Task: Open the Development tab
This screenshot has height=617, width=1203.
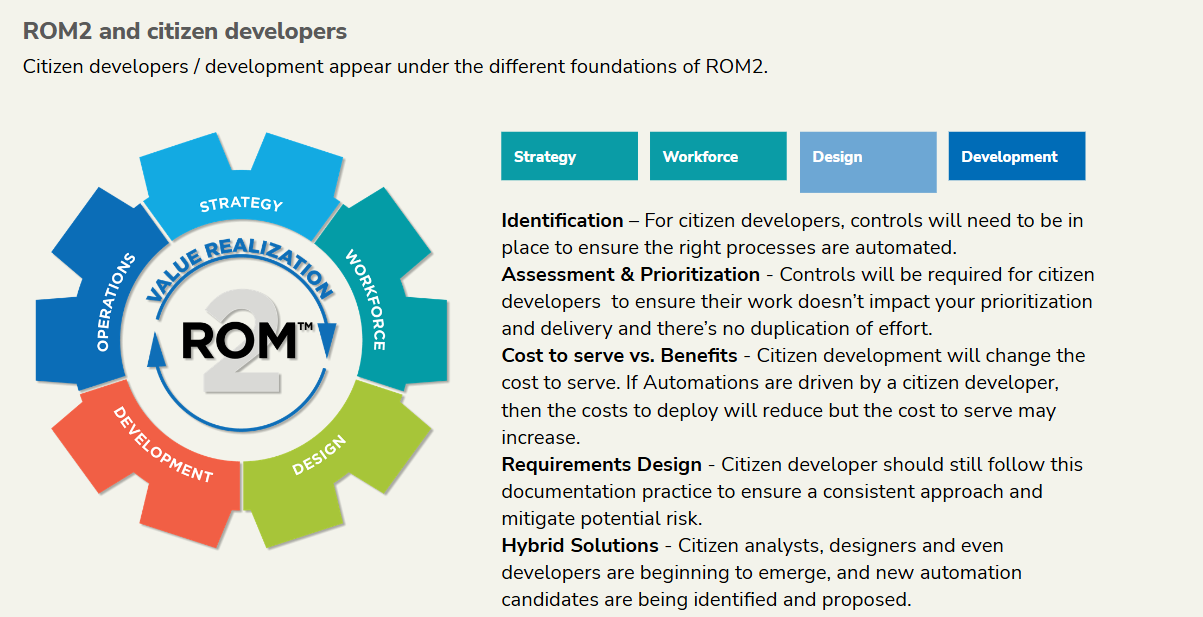Action: (x=1016, y=156)
